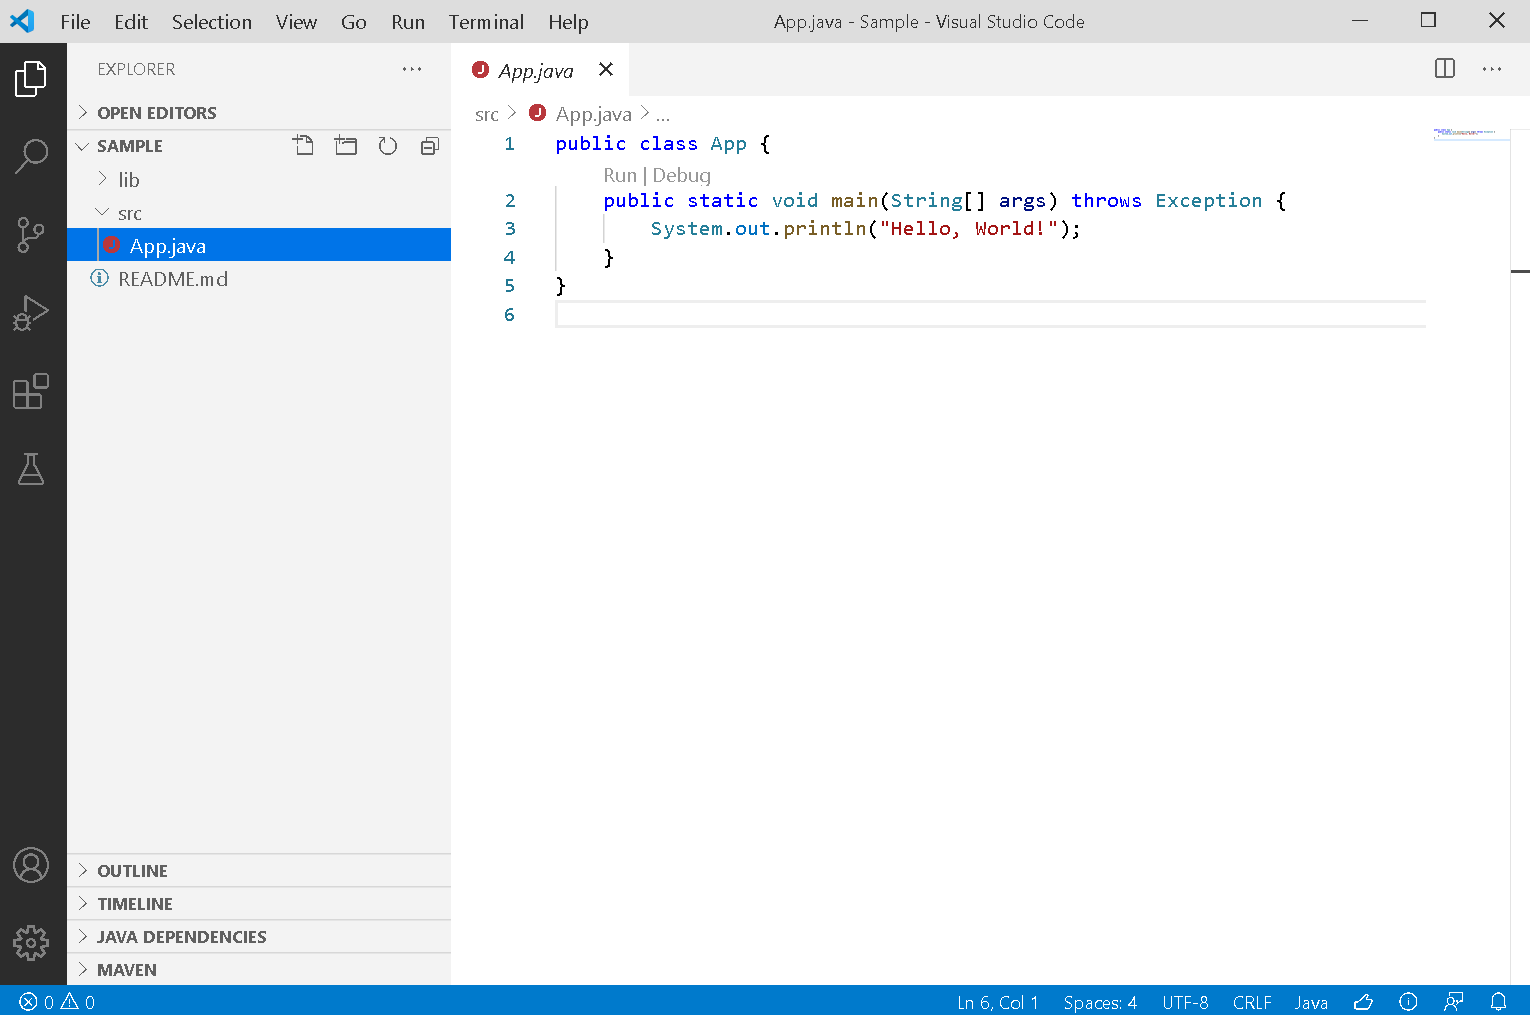The image size is (1530, 1015).
Task: Click the overview ruler cursor marker
Action: pos(1520,271)
